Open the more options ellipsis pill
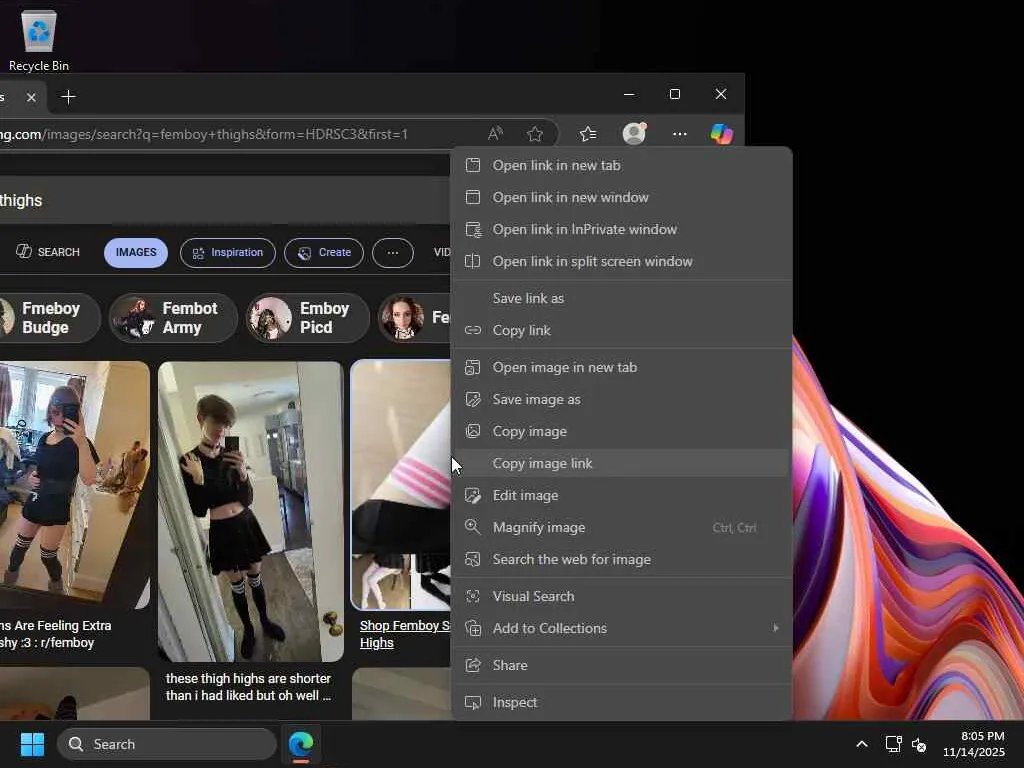The image size is (1024, 768). pyautogui.click(x=392, y=253)
